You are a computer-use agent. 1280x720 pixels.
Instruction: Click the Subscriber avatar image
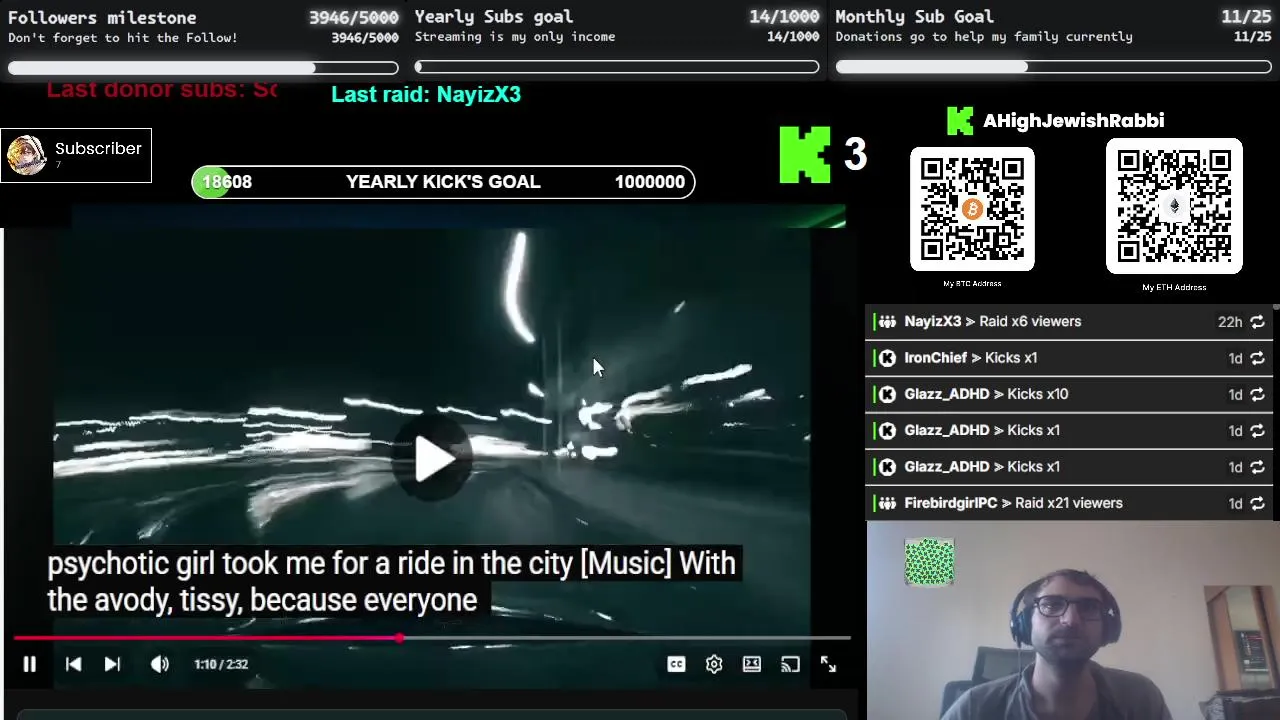[26, 155]
